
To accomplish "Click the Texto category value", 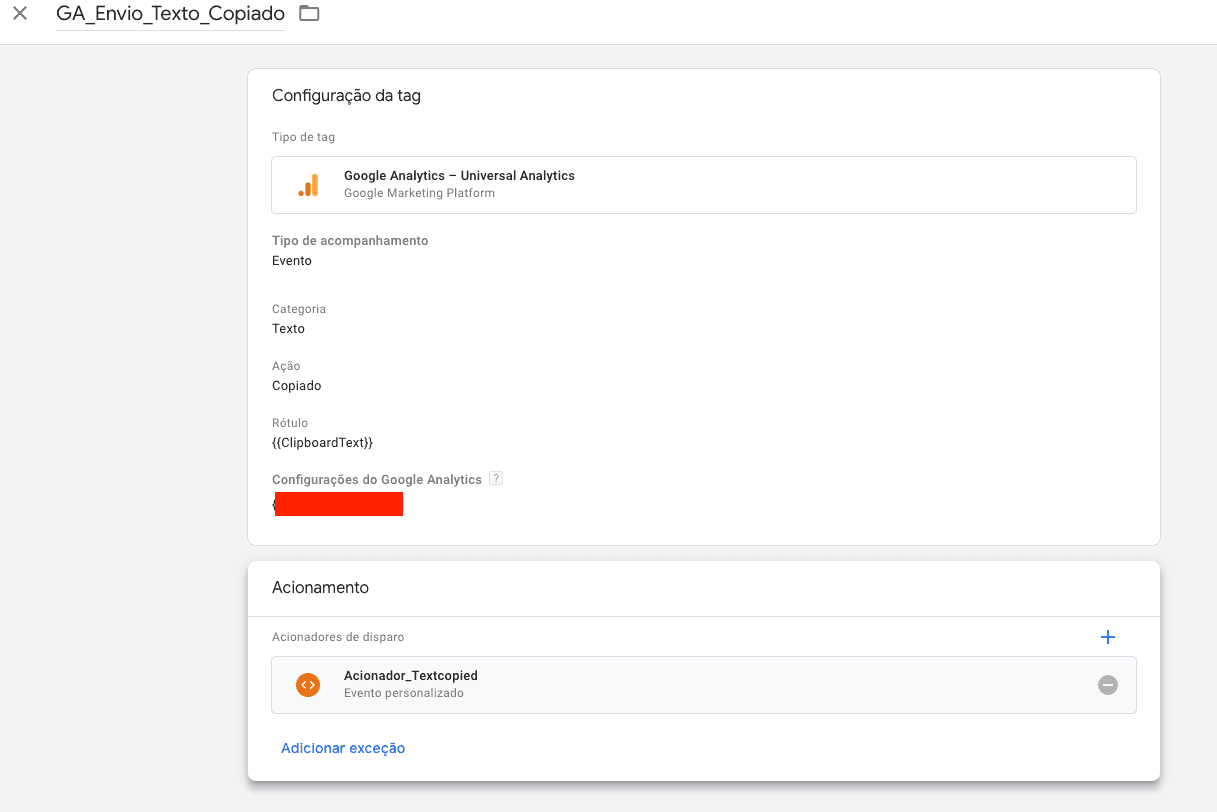I will pyautogui.click(x=288, y=329).
